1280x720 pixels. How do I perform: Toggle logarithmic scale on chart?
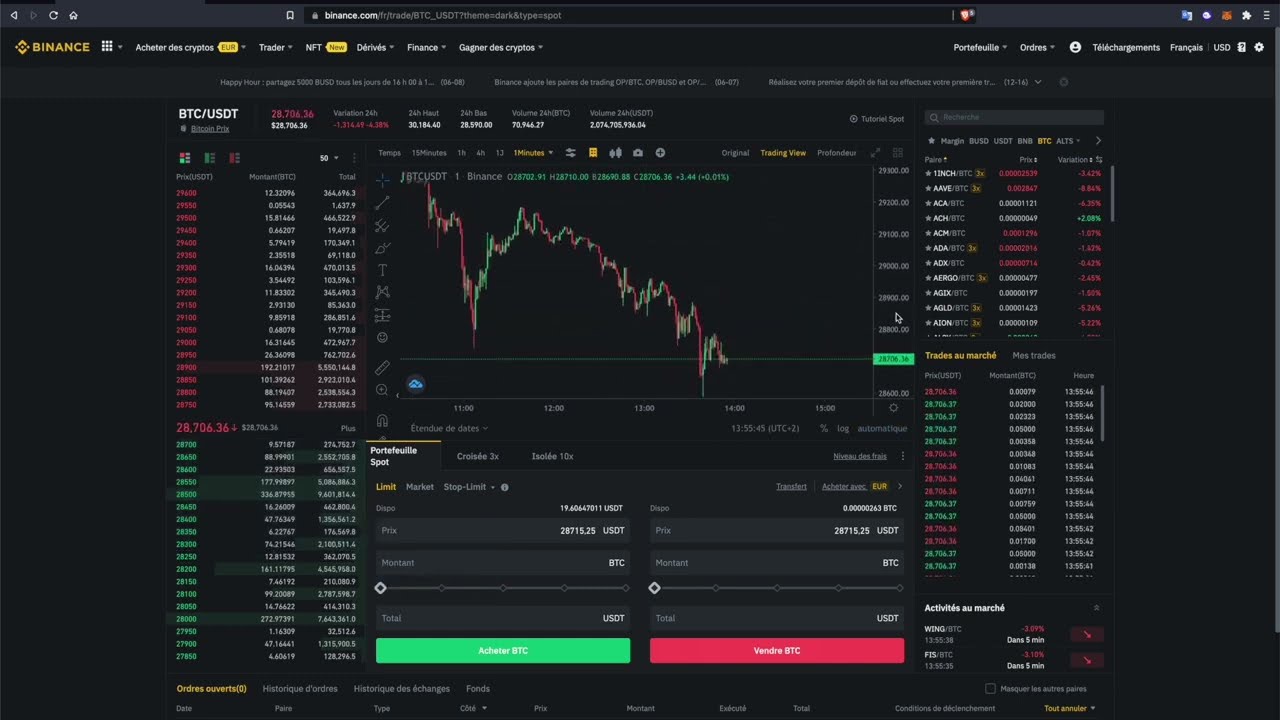click(x=843, y=428)
